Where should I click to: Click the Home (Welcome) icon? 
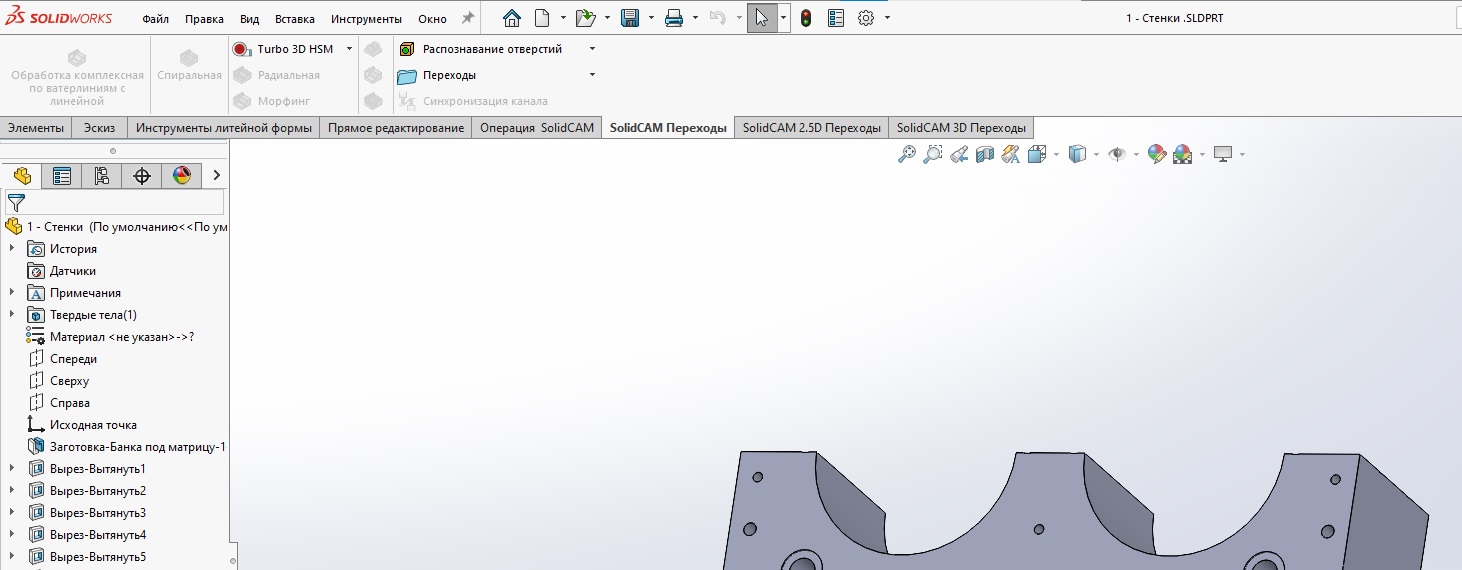point(512,18)
